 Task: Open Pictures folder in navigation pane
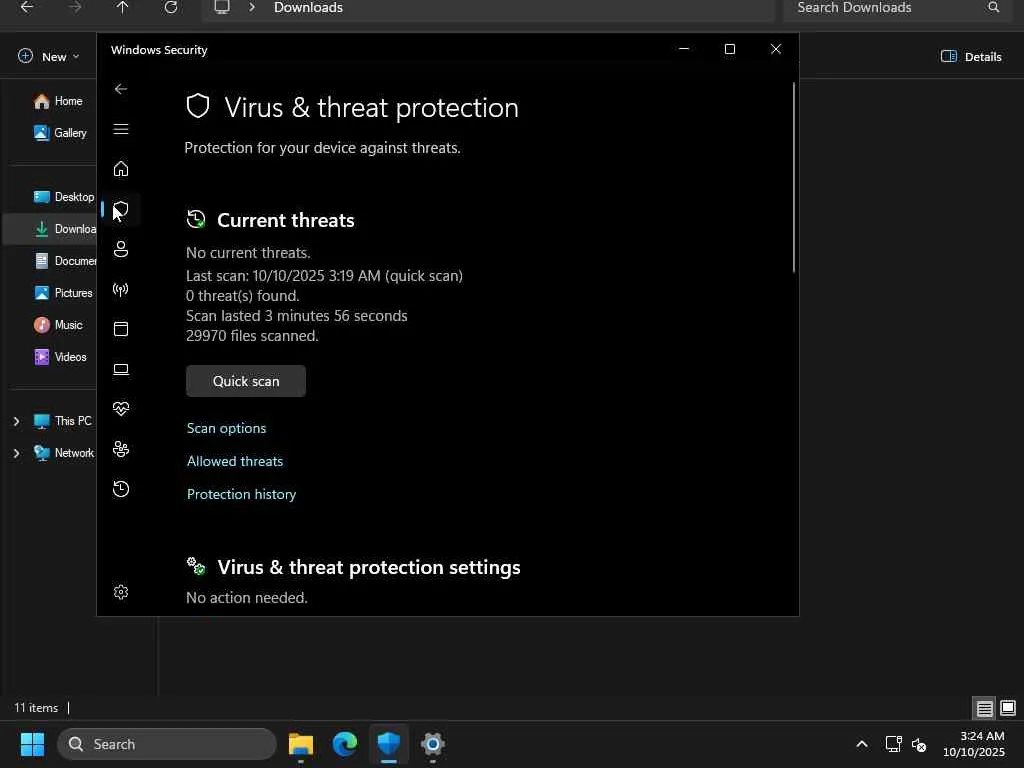pos(63,293)
